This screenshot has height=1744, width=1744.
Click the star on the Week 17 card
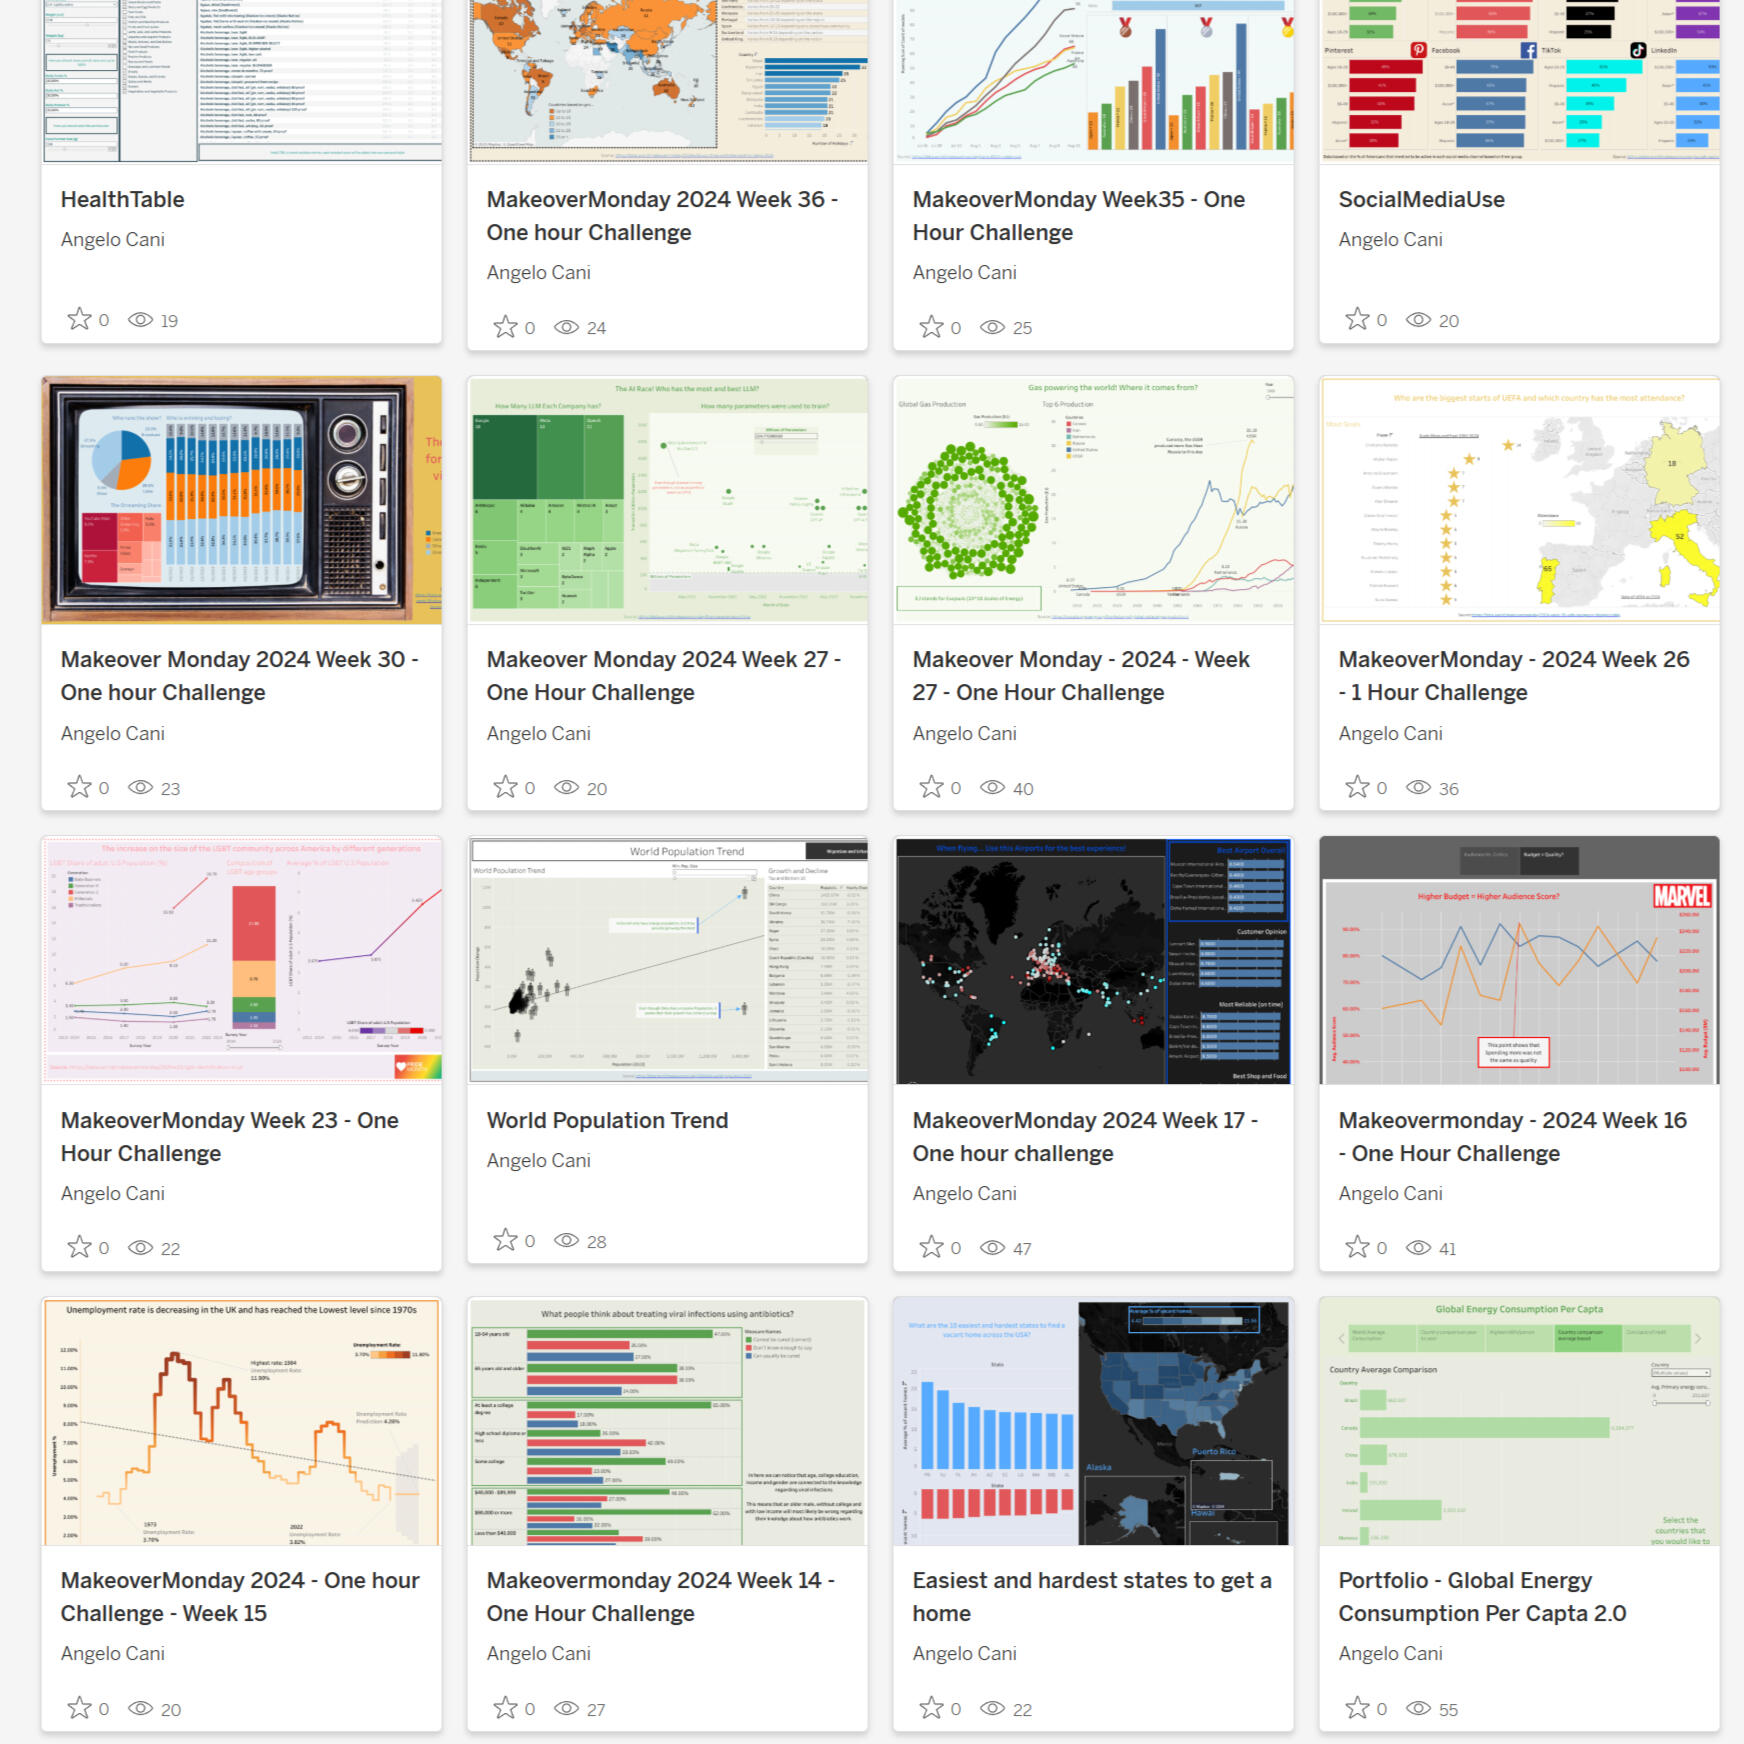tap(931, 1248)
